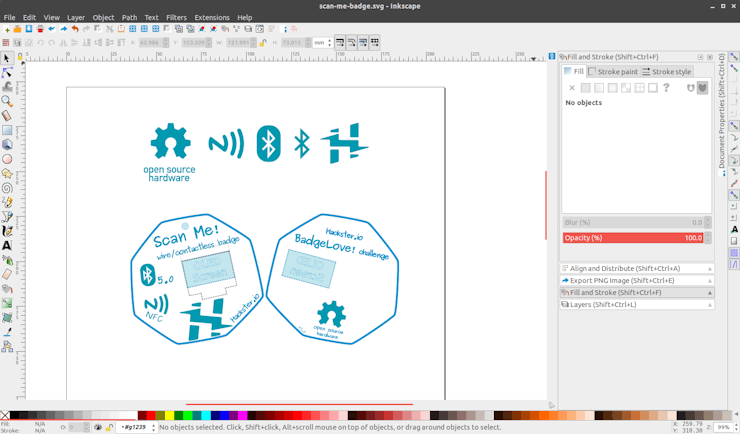The image size is (740, 434).
Task: Toggle the width/height lock icon
Action: coord(263,43)
